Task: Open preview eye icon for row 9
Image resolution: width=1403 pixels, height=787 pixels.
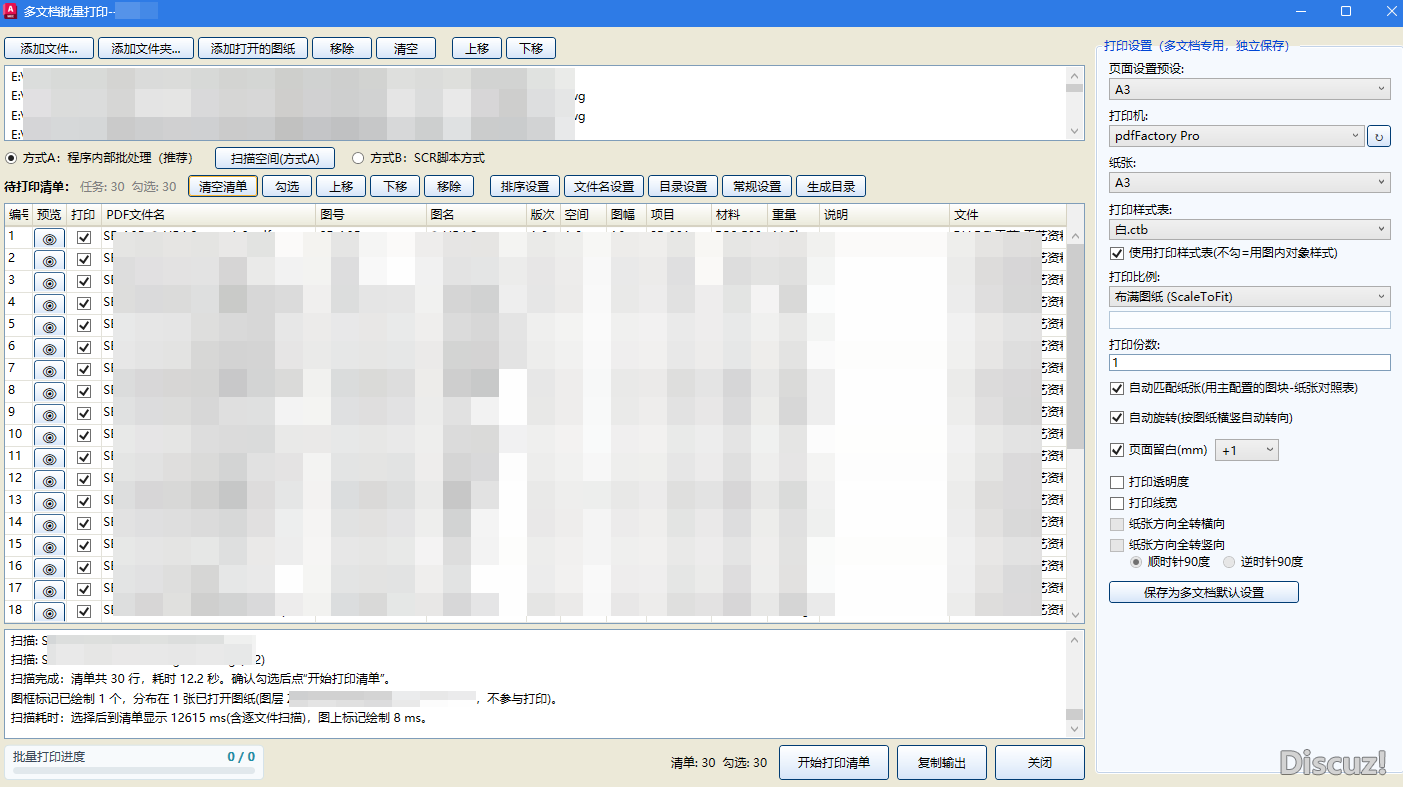Action: click(49, 414)
